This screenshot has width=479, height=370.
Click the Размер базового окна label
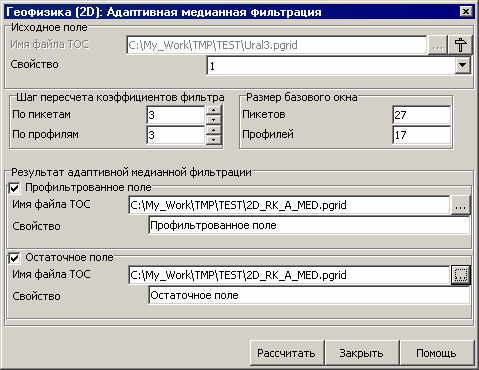point(302,97)
